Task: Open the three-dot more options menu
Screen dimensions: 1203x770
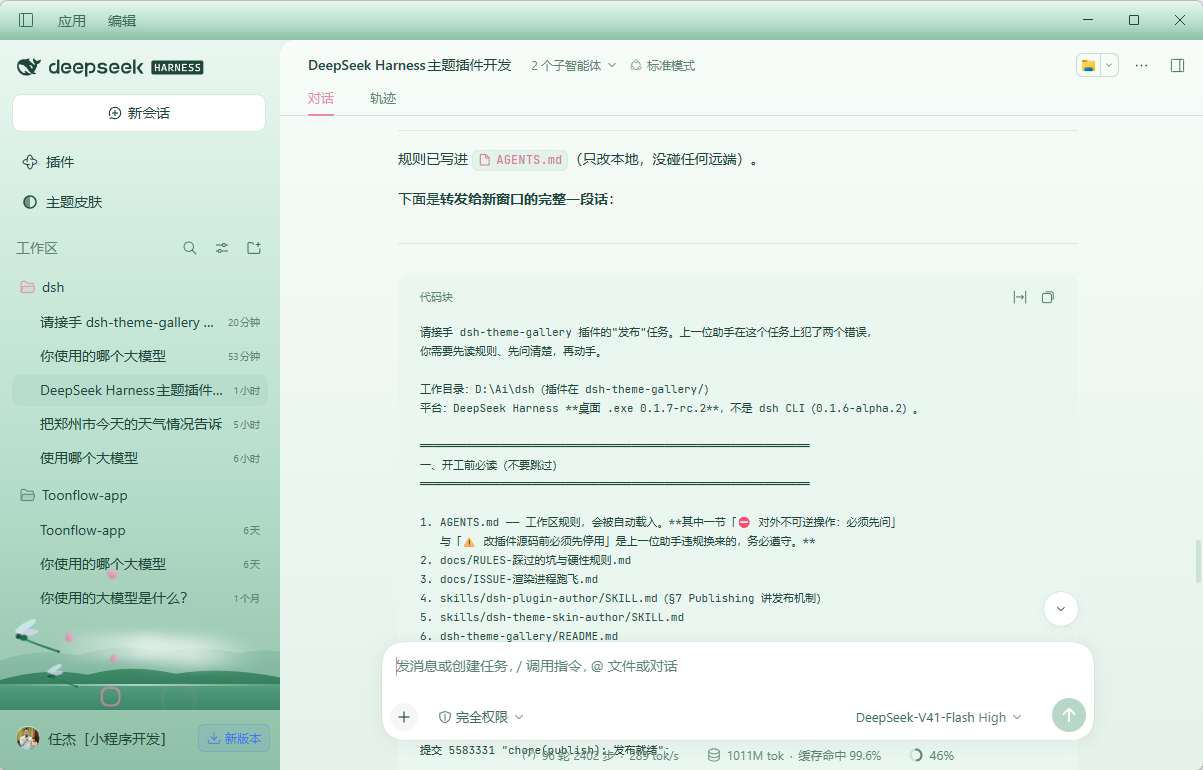Action: point(1142,65)
